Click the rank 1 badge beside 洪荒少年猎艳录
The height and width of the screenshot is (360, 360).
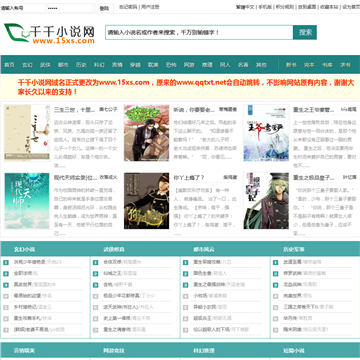[6, 262]
